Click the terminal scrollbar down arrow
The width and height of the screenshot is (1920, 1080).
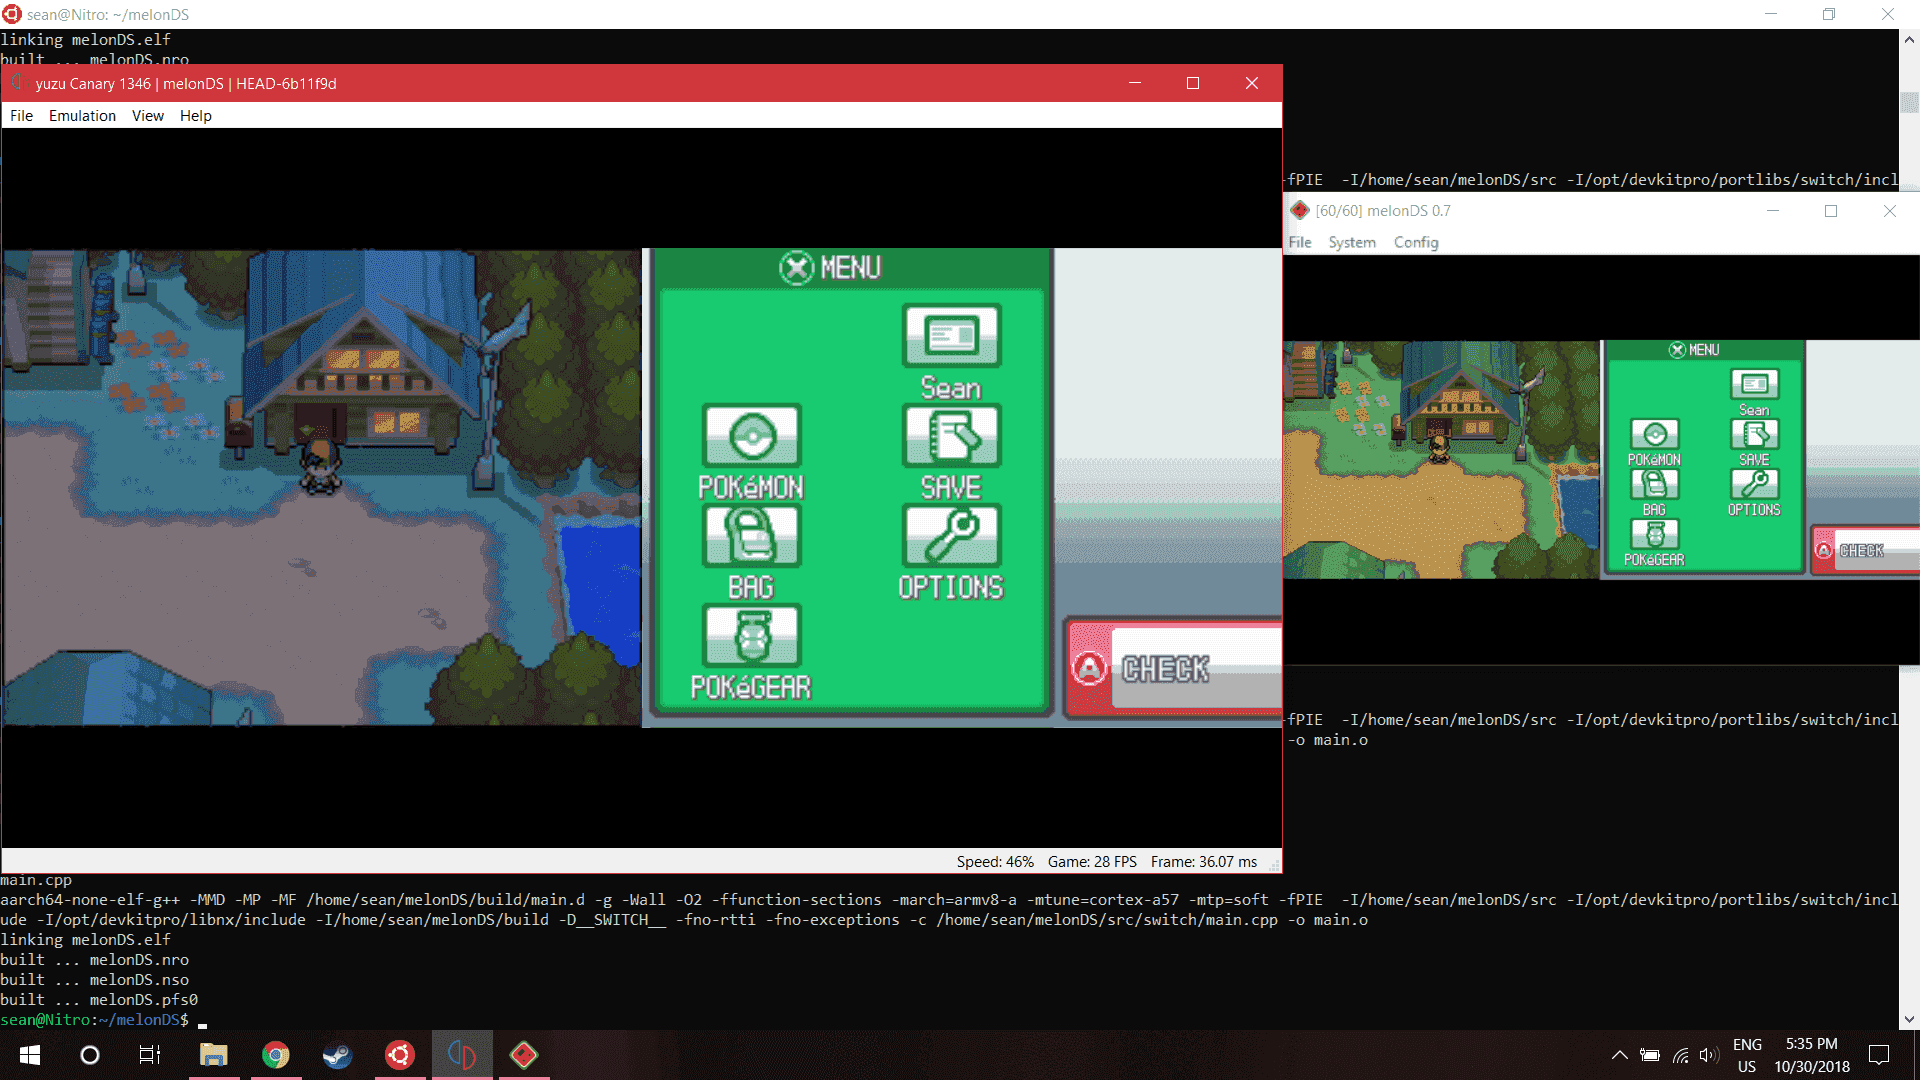click(x=1909, y=1020)
